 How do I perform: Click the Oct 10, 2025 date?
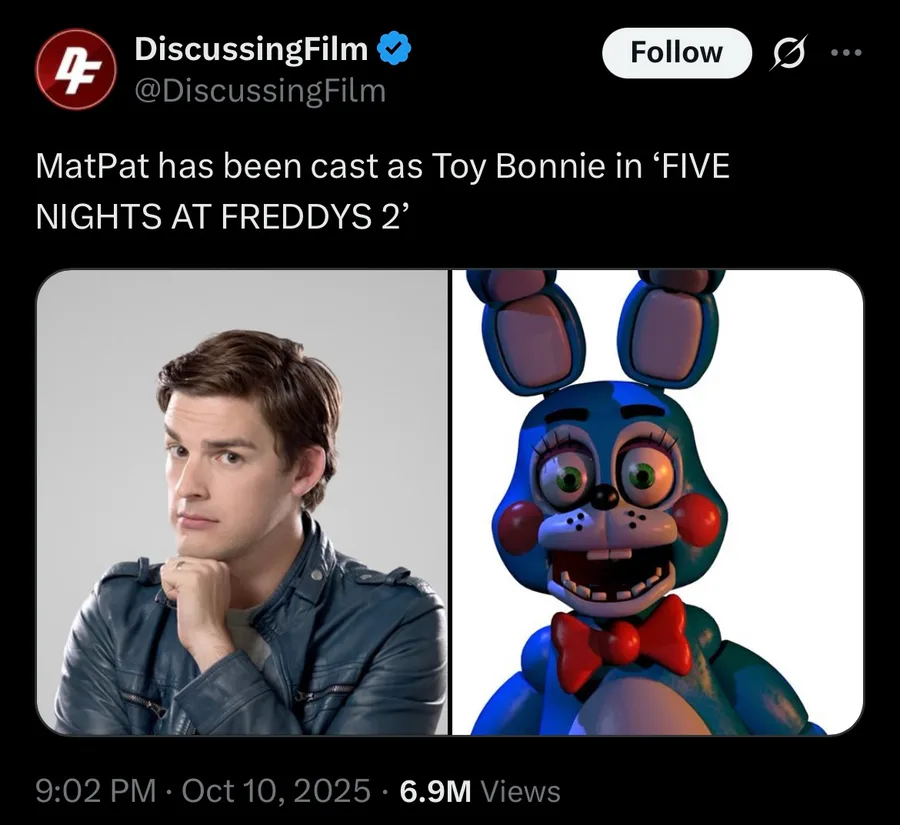coord(276,791)
